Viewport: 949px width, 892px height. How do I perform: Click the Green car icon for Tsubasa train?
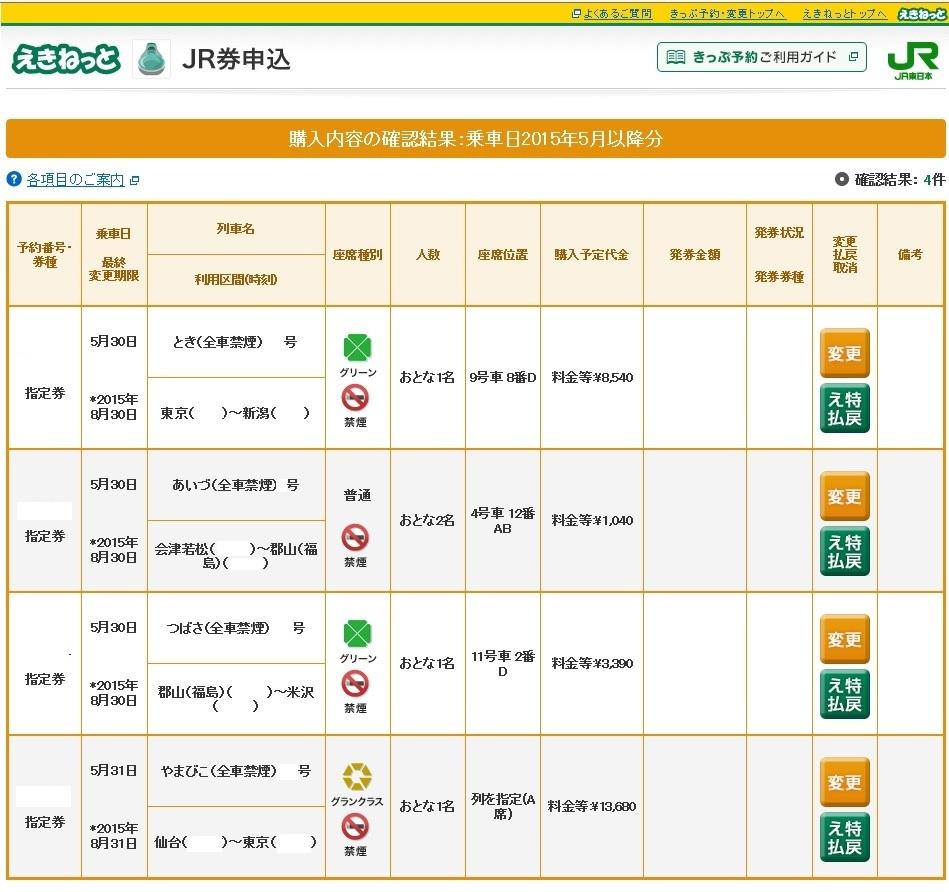click(357, 634)
